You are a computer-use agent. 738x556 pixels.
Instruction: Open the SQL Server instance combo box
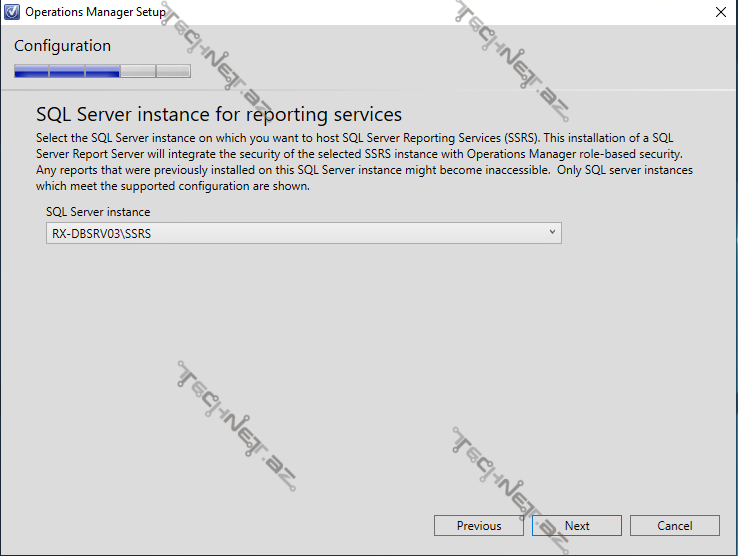coord(303,233)
